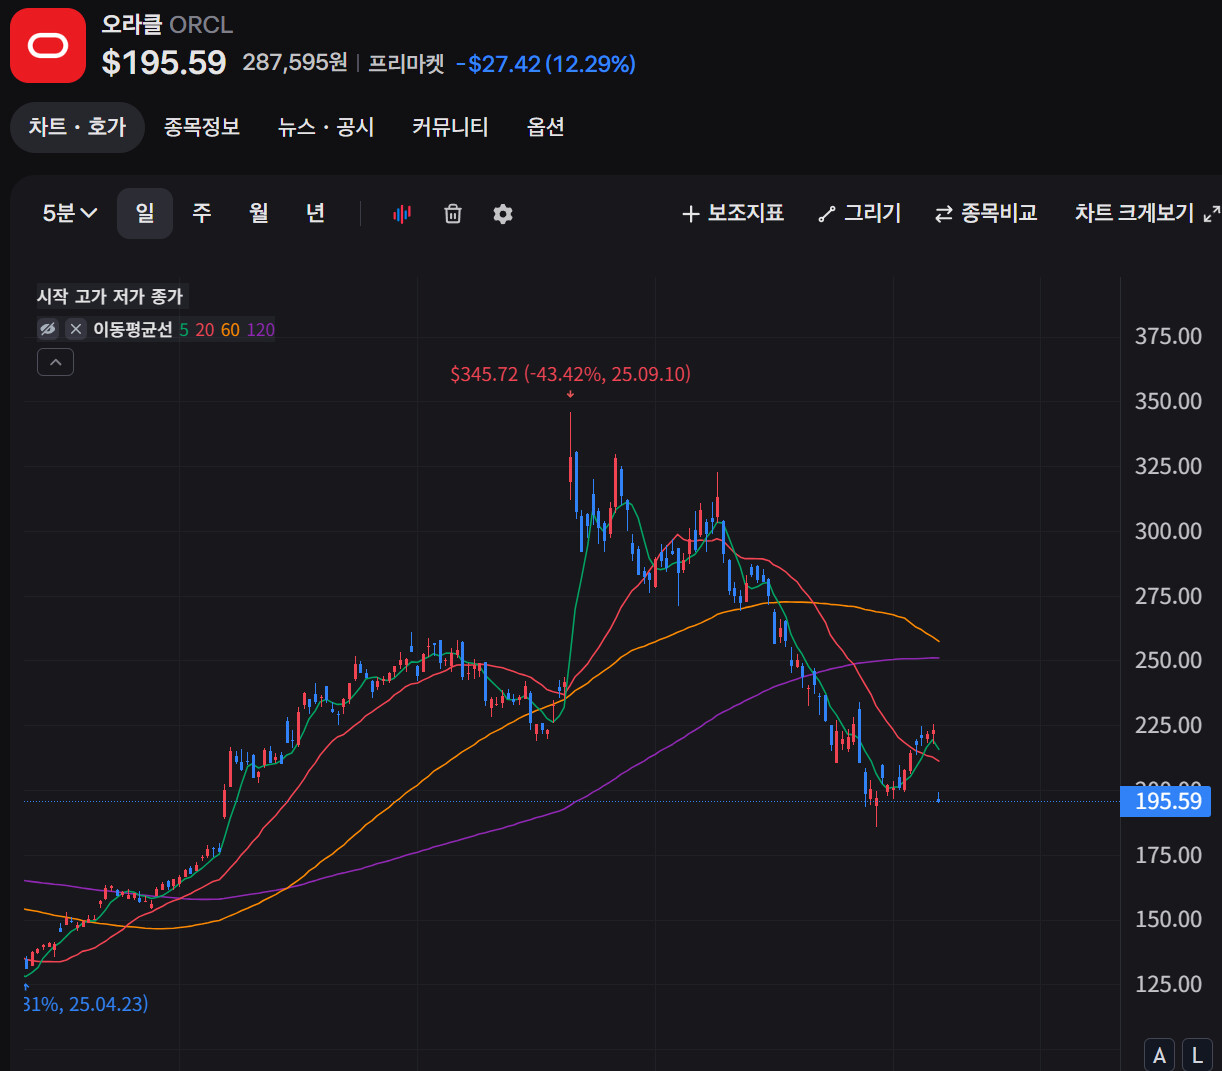Open the 5분 interval dropdown
Viewport: 1222px width, 1071px height.
pyautogui.click(x=70, y=213)
